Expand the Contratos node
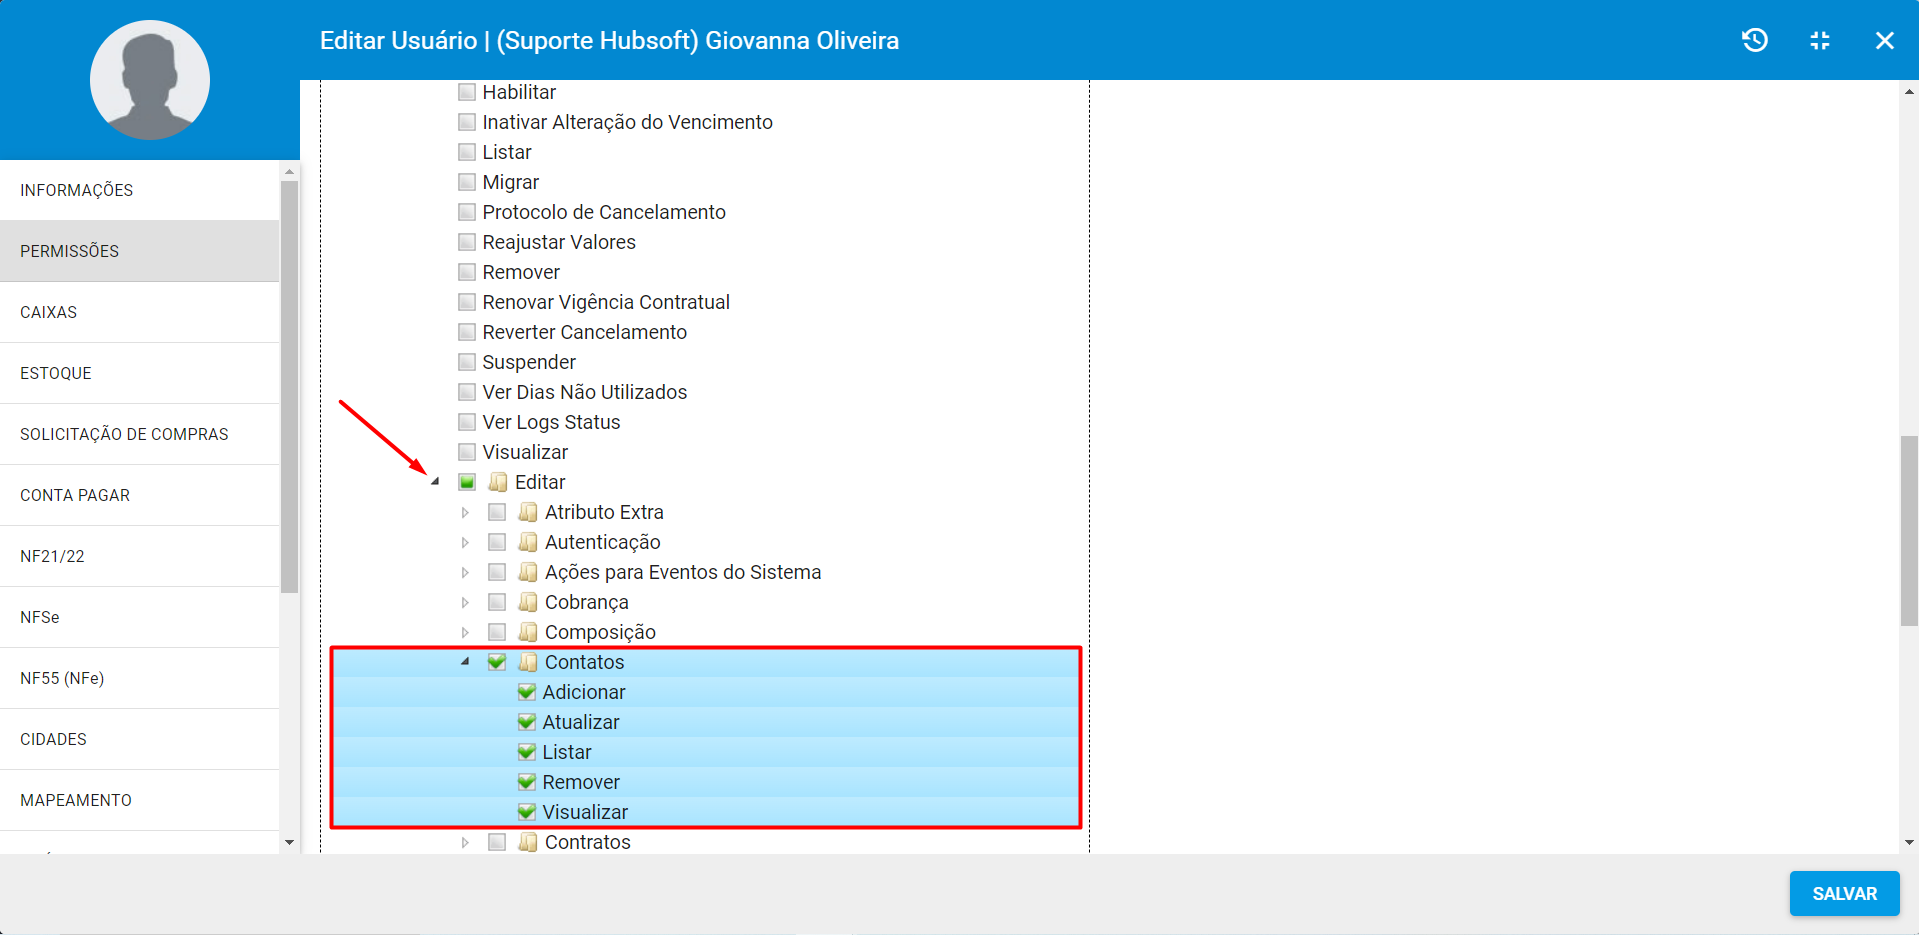The height and width of the screenshot is (935, 1919). click(x=465, y=842)
